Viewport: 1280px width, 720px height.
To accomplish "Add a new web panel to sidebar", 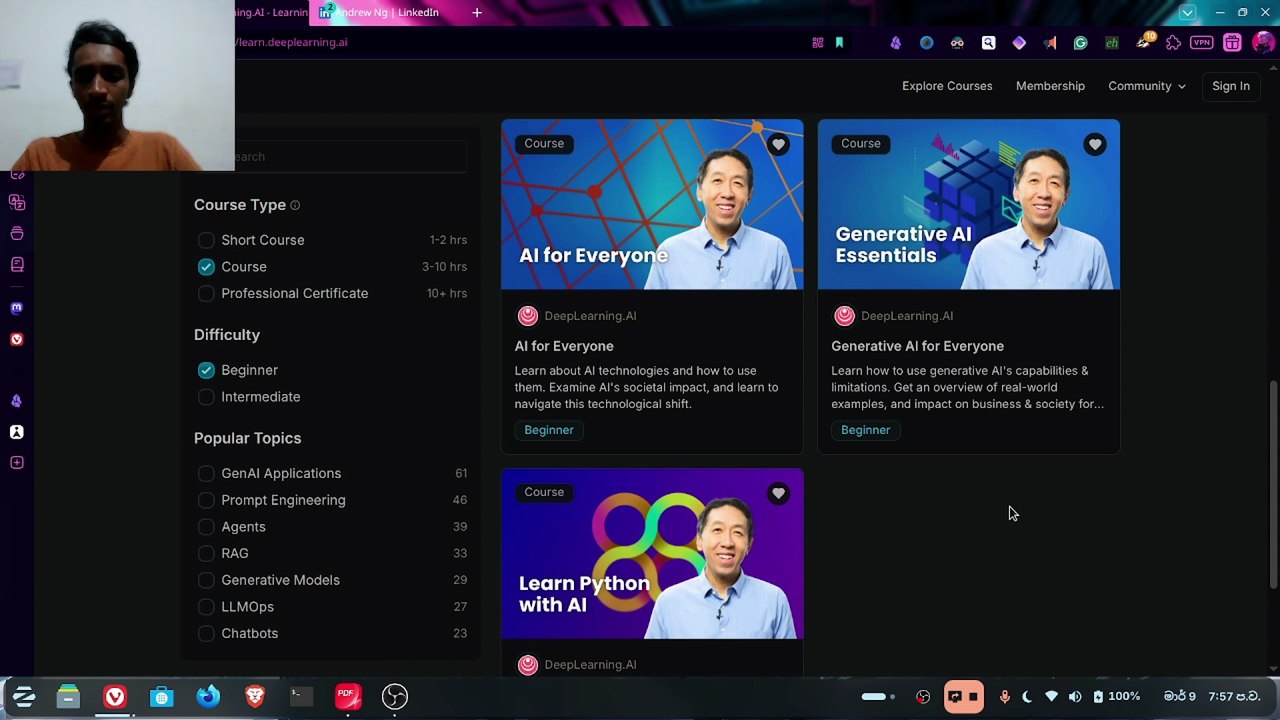I will pos(16,462).
